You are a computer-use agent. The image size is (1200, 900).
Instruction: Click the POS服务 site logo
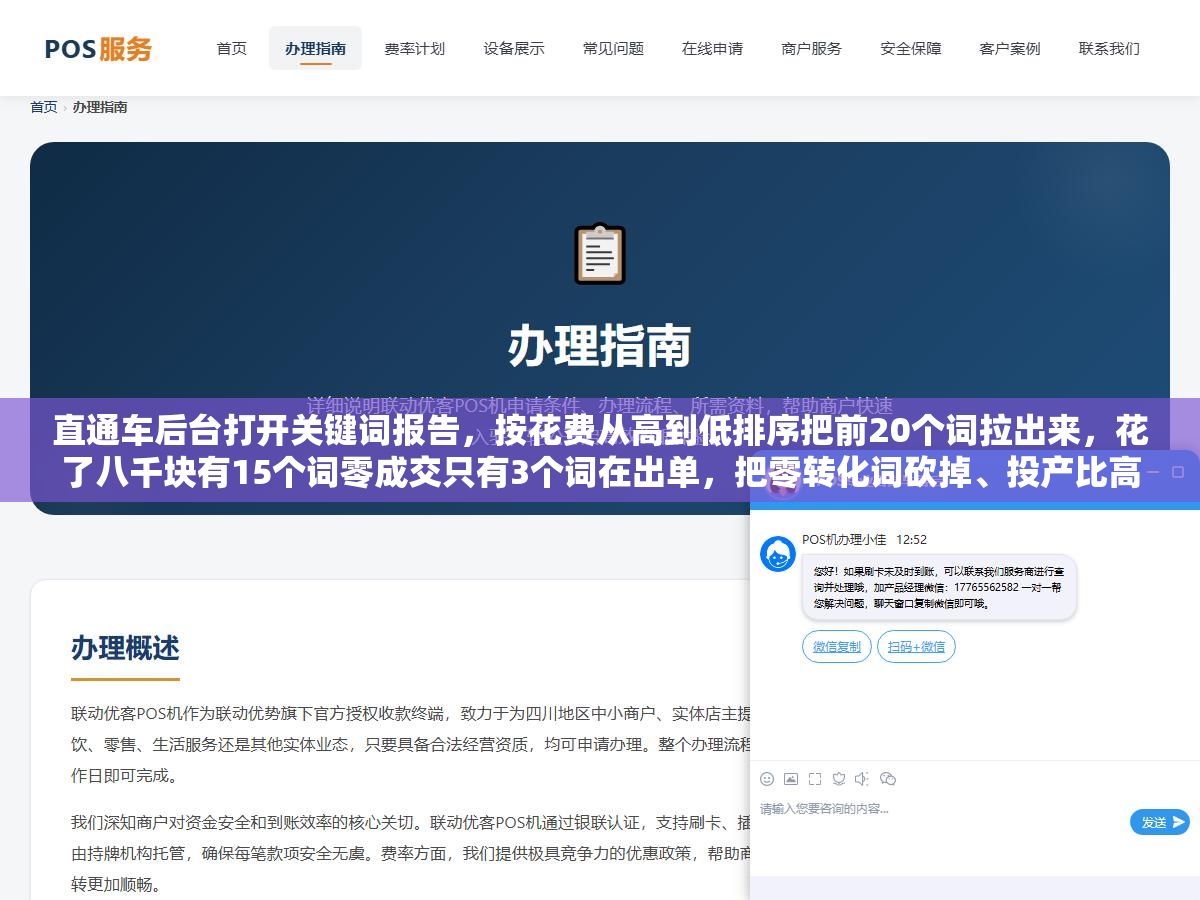[x=98, y=48]
